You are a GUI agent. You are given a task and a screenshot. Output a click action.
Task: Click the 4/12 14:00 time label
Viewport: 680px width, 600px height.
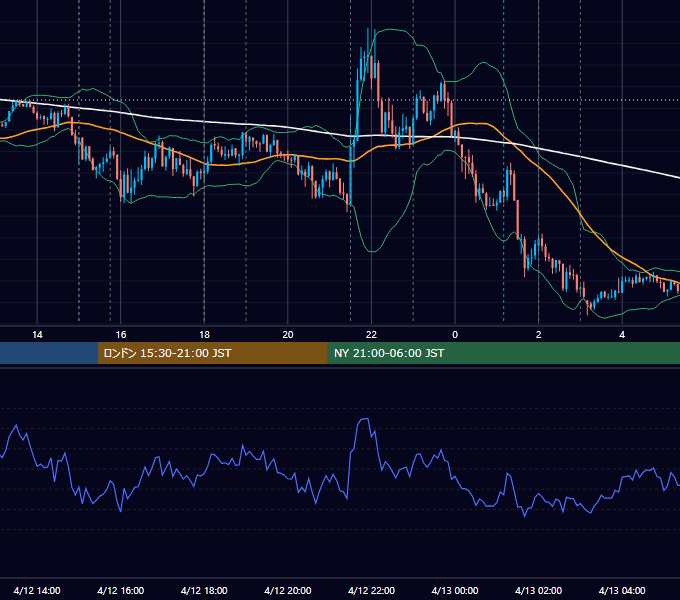pyautogui.click(x=37, y=590)
